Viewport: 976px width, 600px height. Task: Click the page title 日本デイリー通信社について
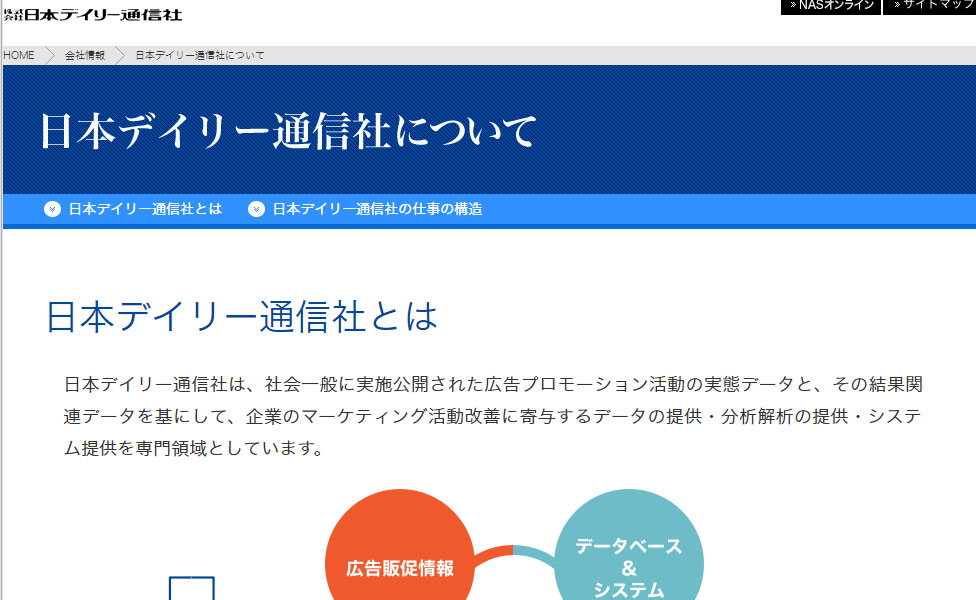(x=288, y=131)
